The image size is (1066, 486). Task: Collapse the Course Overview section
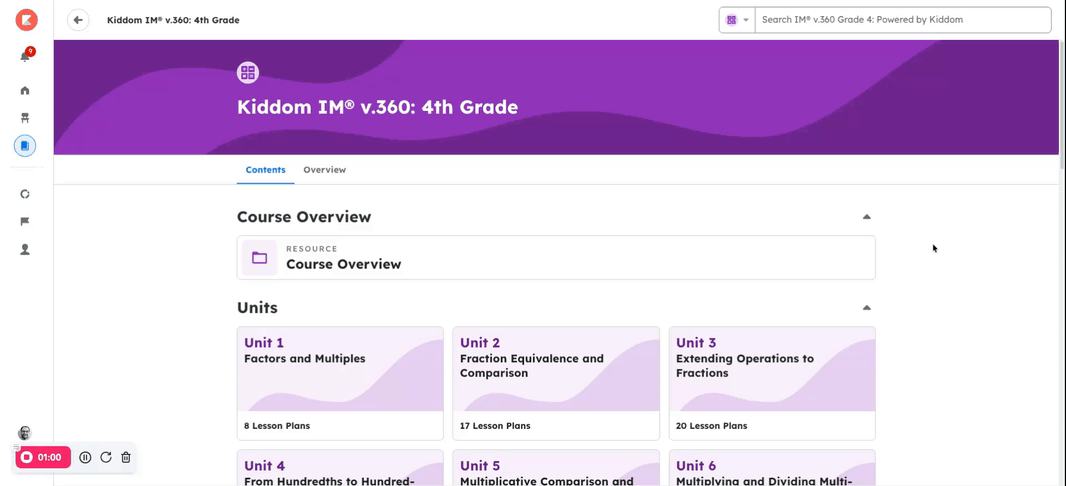coord(867,217)
